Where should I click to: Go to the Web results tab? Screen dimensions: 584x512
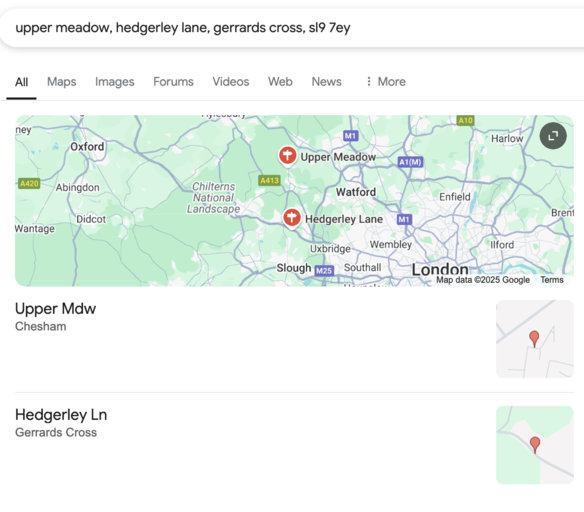click(x=280, y=82)
